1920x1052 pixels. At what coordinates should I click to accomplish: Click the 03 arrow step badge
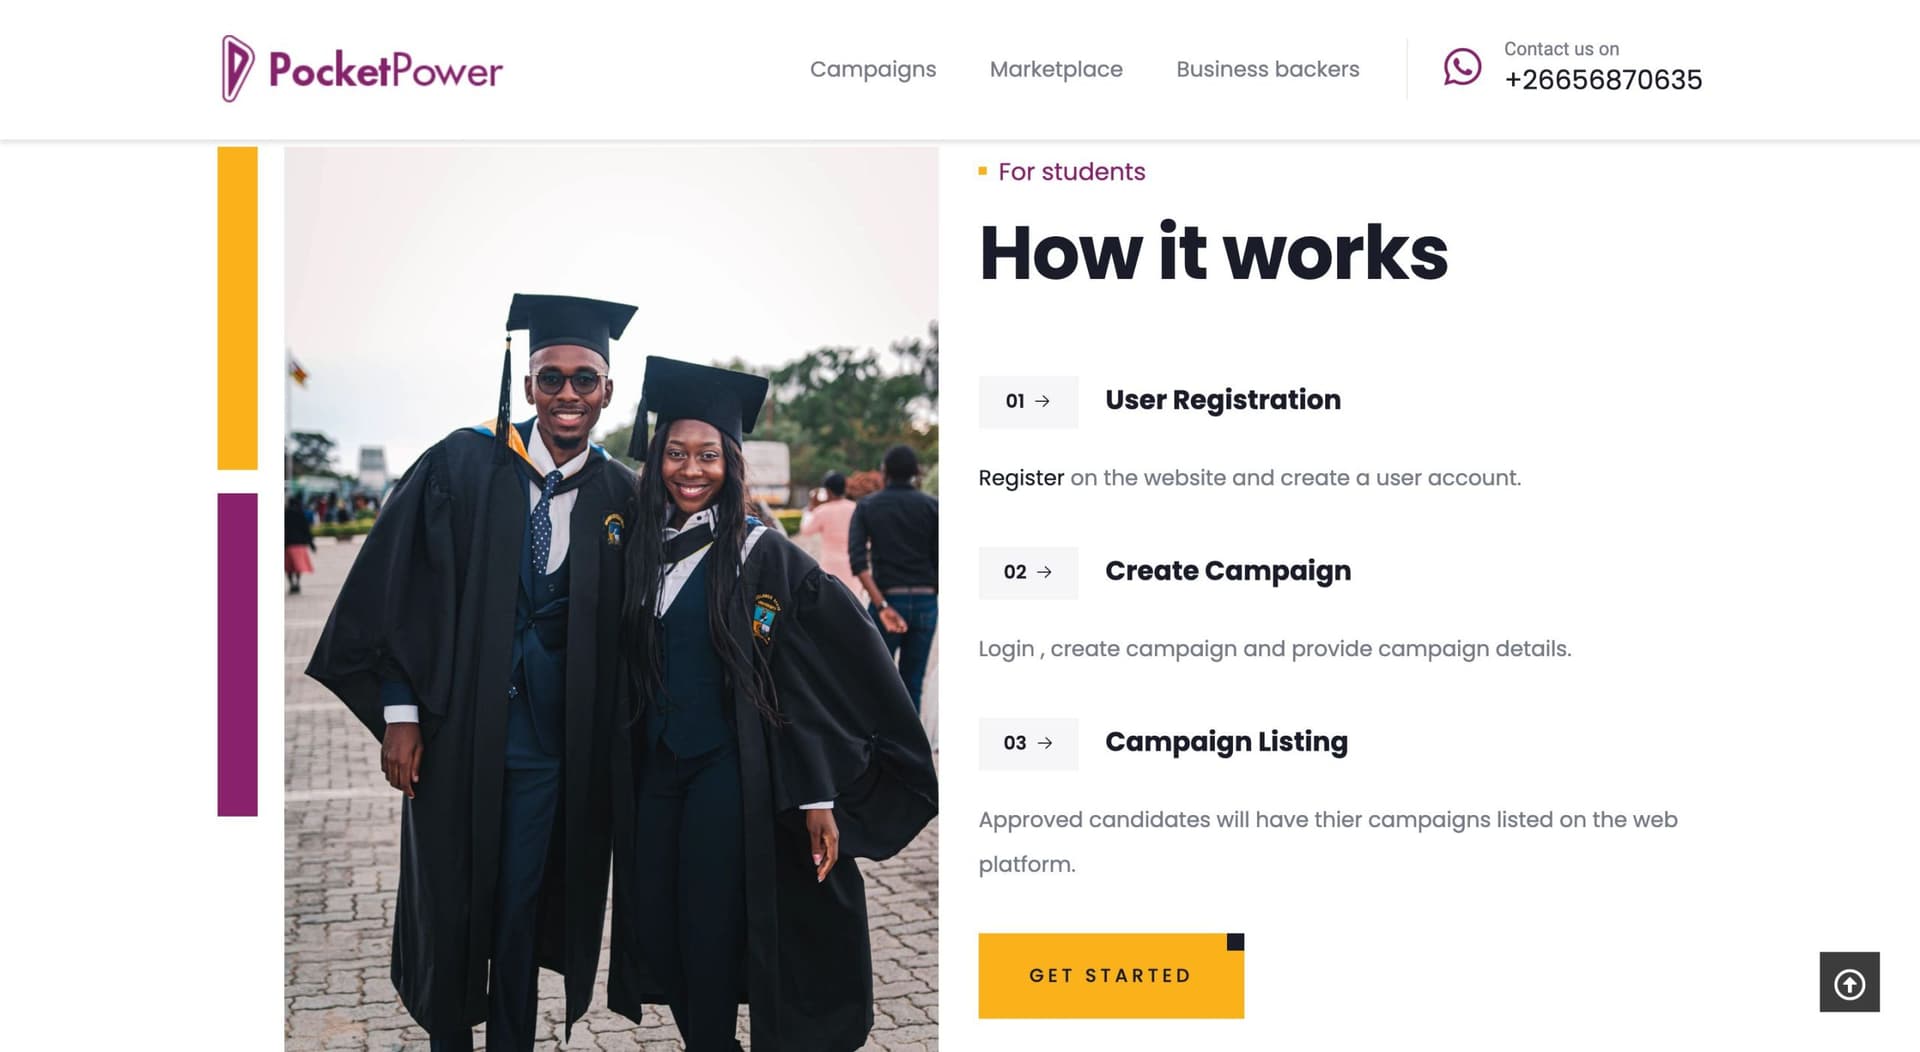tap(1028, 743)
